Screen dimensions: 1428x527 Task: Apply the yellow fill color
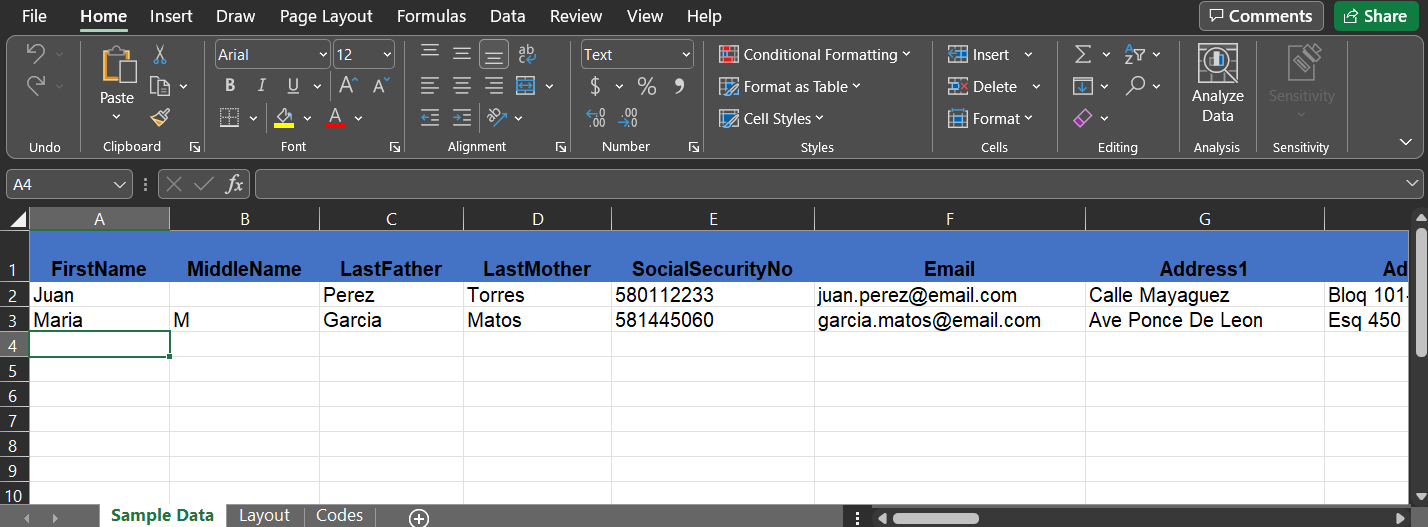[284, 118]
